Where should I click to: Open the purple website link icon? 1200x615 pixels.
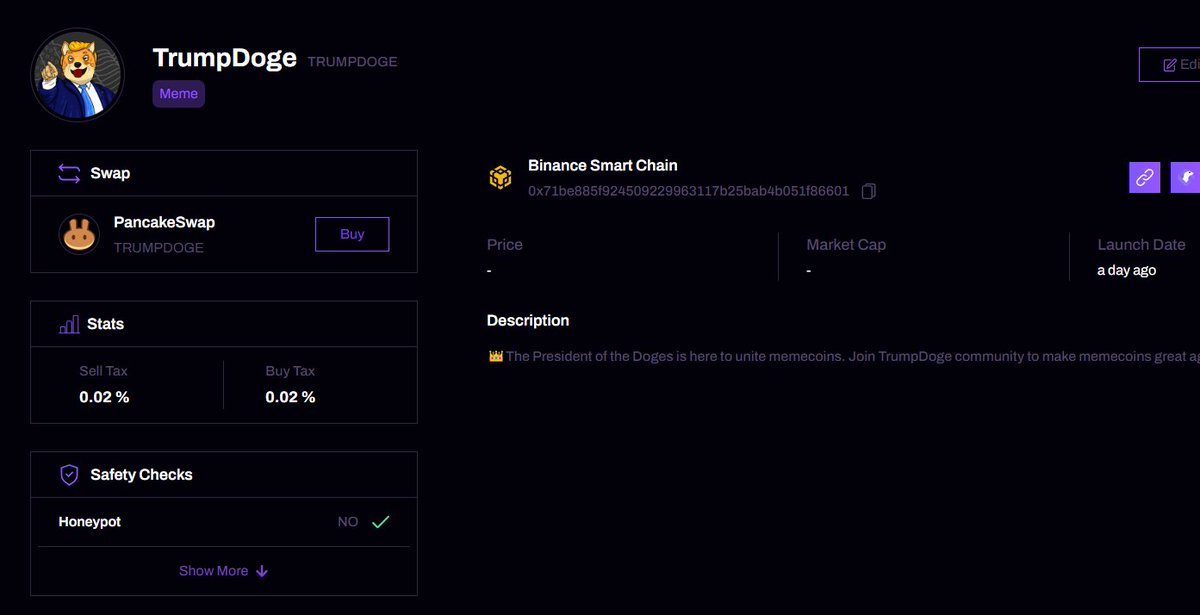click(x=1145, y=177)
